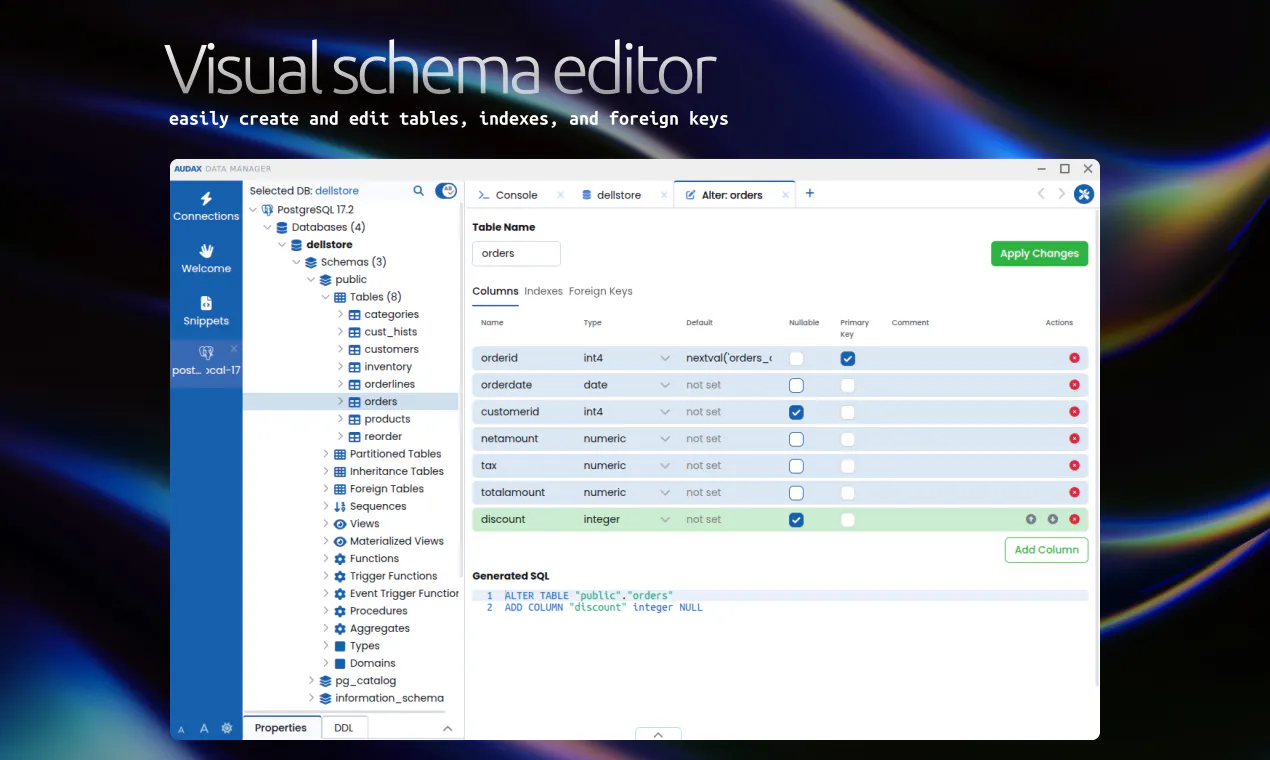This screenshot has width=1270, height=760.
Task: Add a new tab with plus icon
Action: [x=810, y=193]
